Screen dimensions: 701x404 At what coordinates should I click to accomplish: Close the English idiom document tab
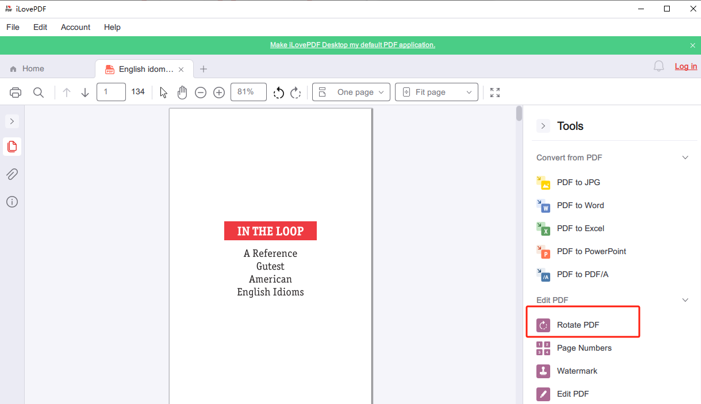(181, 69)
